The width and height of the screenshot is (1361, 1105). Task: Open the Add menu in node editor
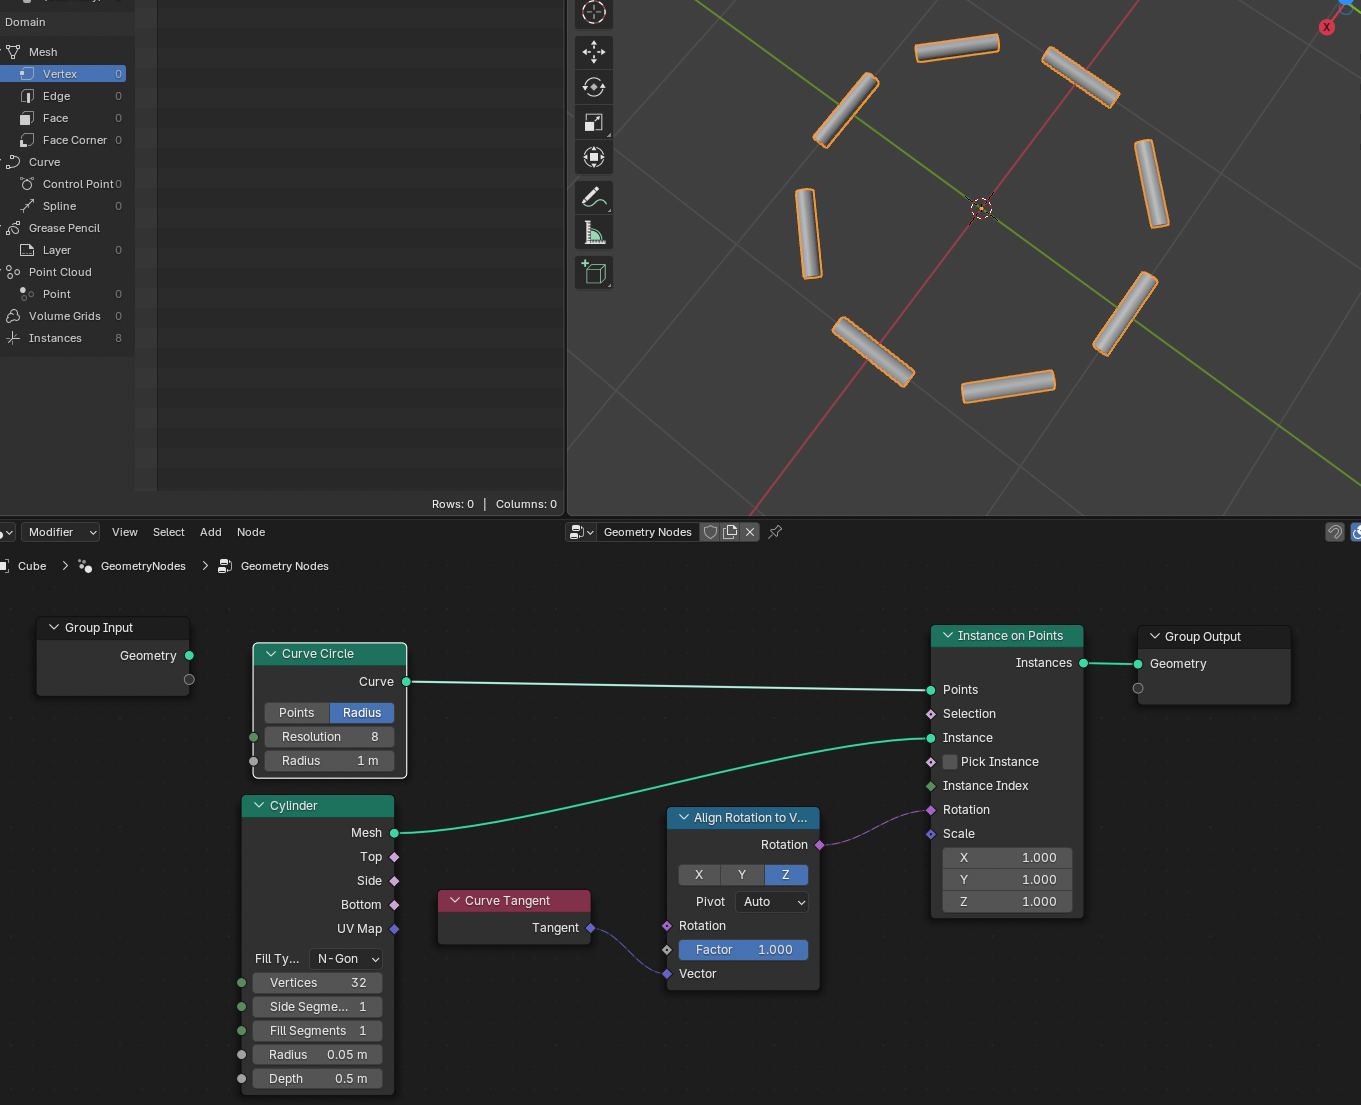click(211, 532)
